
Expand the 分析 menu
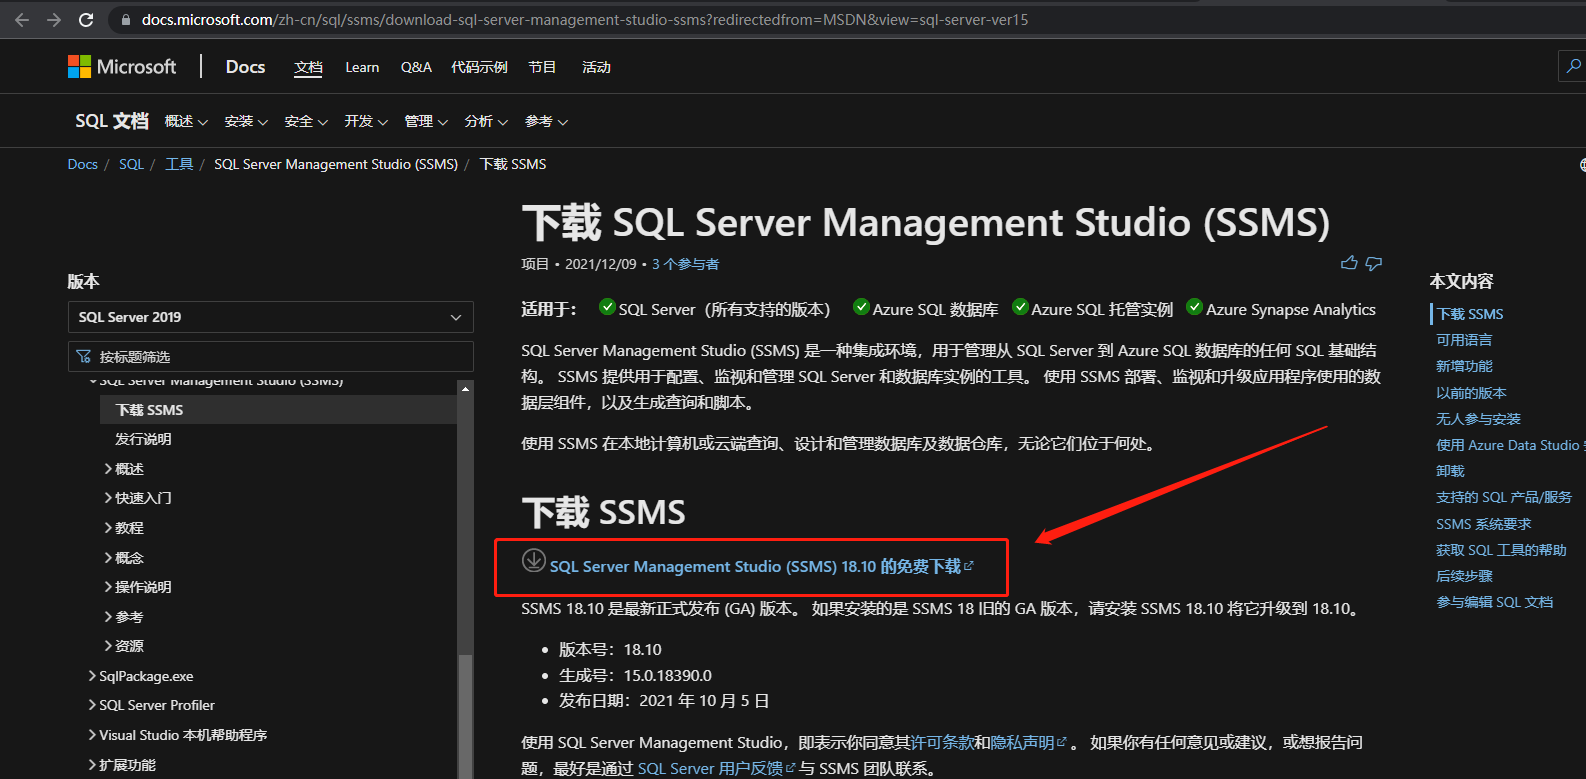(486, 121)
